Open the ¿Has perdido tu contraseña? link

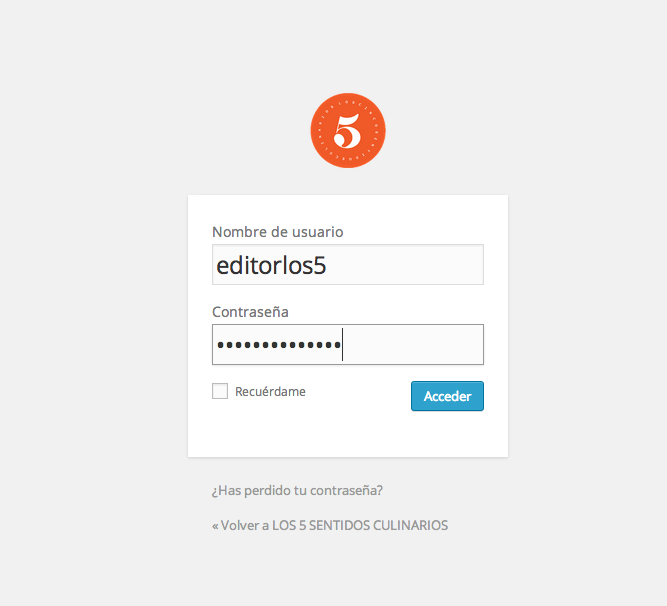tap(297, 490)
